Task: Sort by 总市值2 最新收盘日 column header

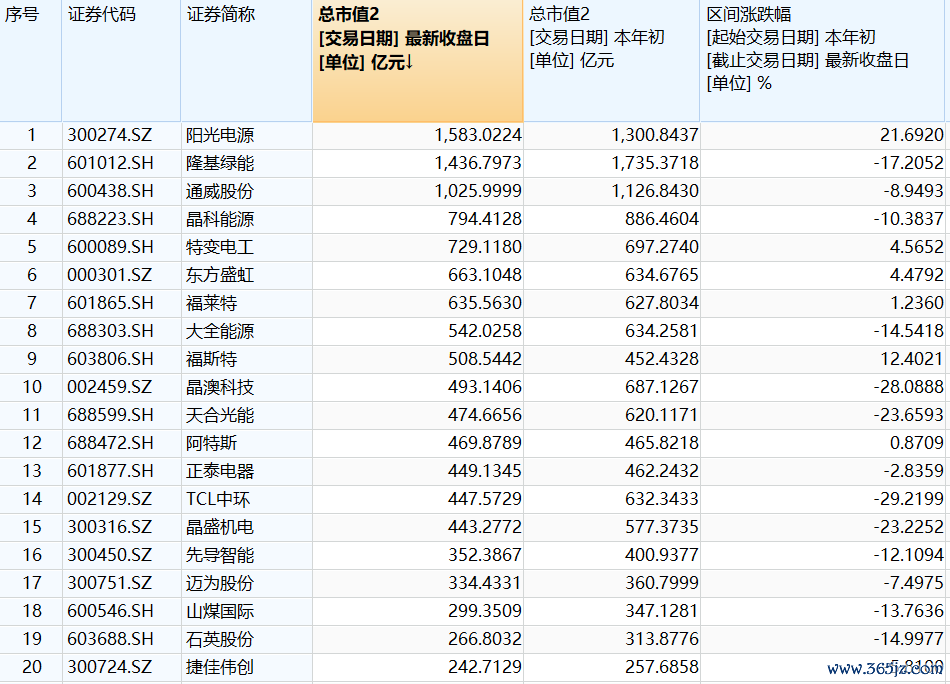Action: pyautogui.click(x=417, y=61)
